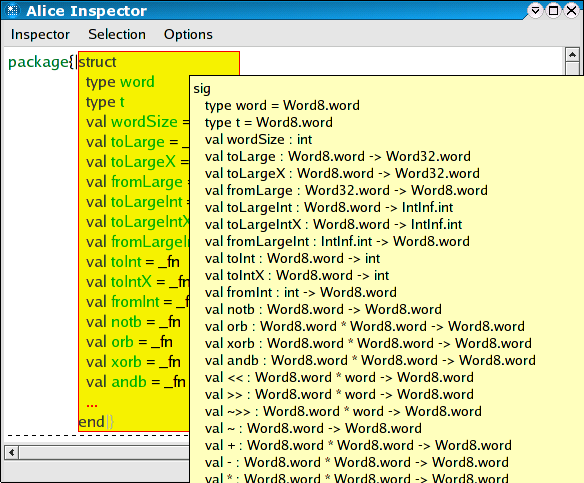The image size is (584, 483).
Task: Close the Alice Inspector window
Action: [571, 10]
